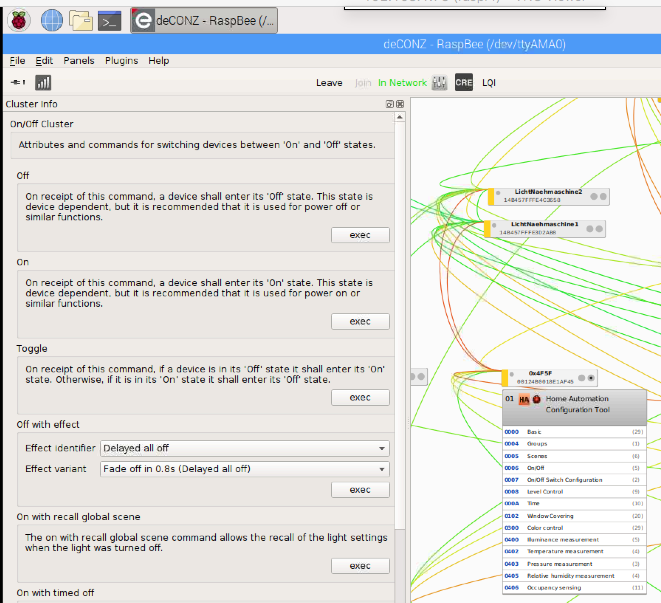The image size is (661, 603).
Task: Select the 000A Time cluster
Action: 574,503
